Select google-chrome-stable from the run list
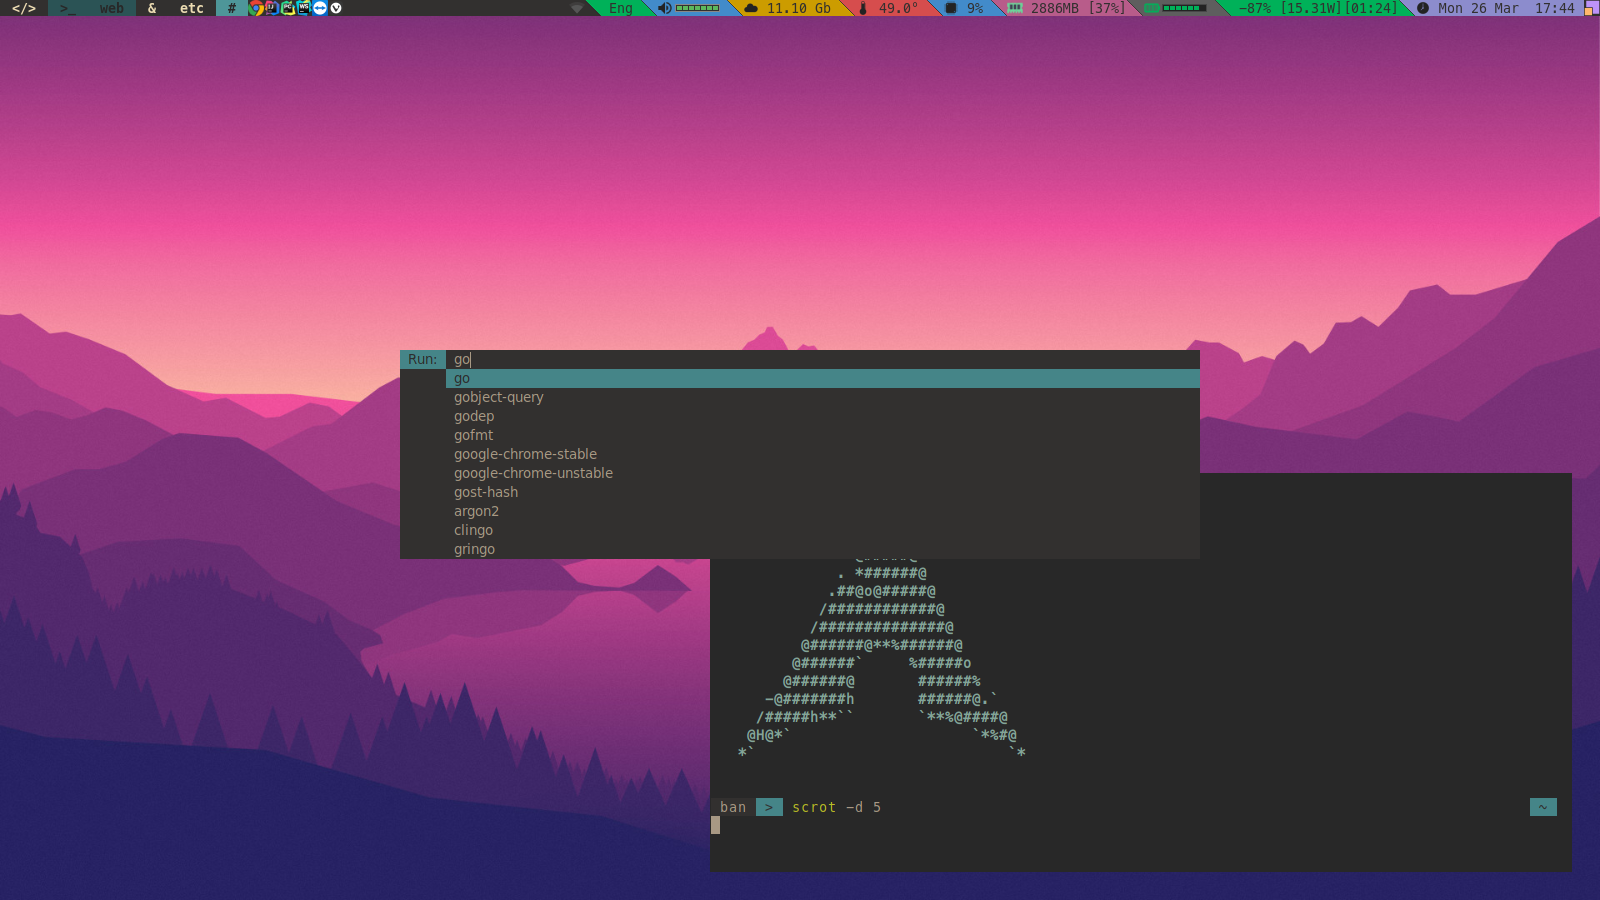 point(525,454)
